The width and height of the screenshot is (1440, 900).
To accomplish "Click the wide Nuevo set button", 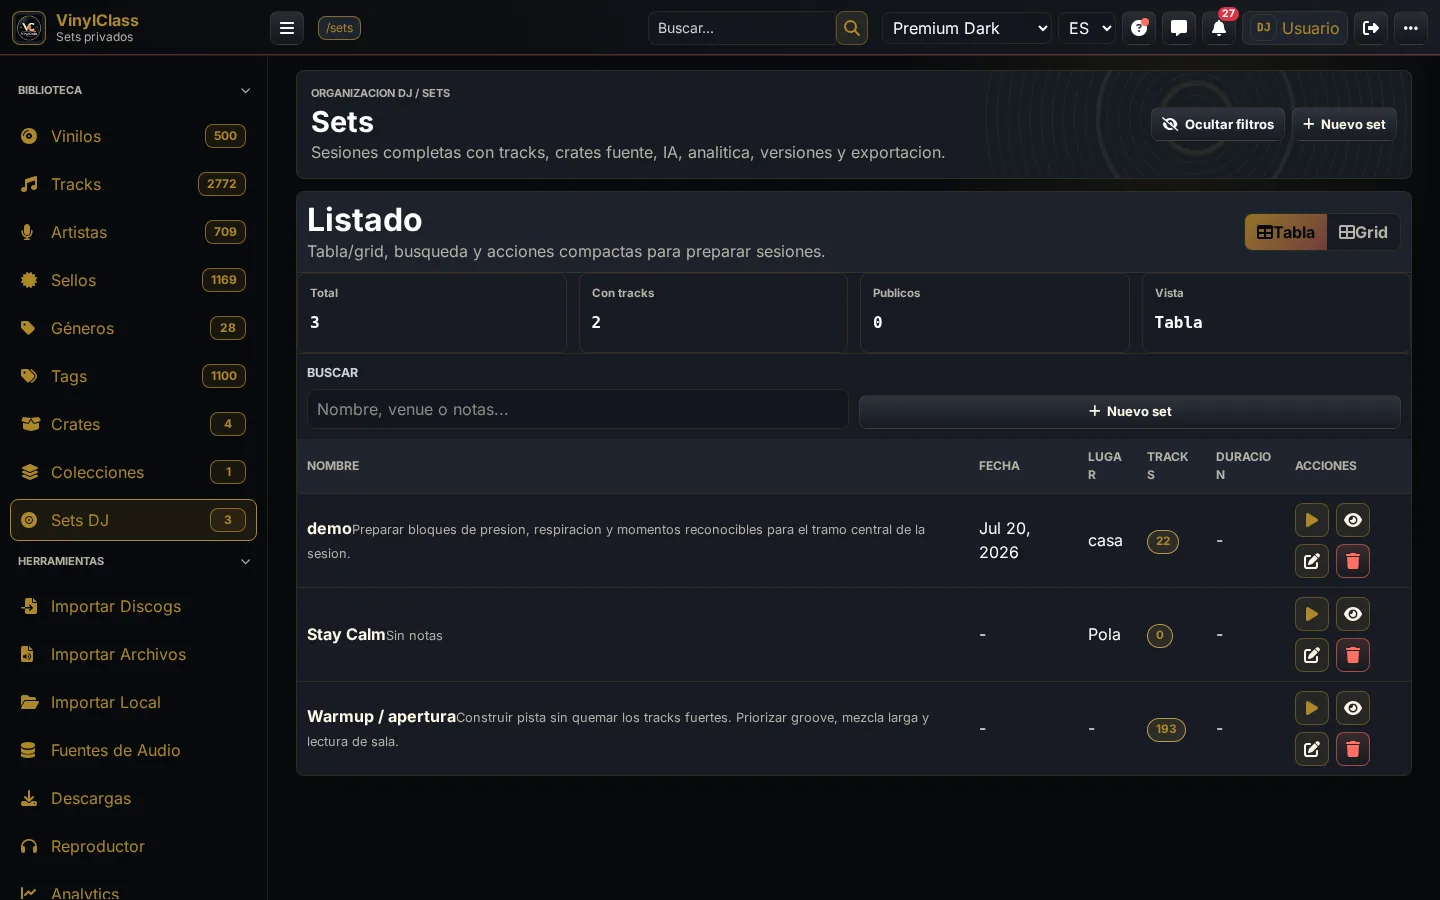I will 1130,411.
